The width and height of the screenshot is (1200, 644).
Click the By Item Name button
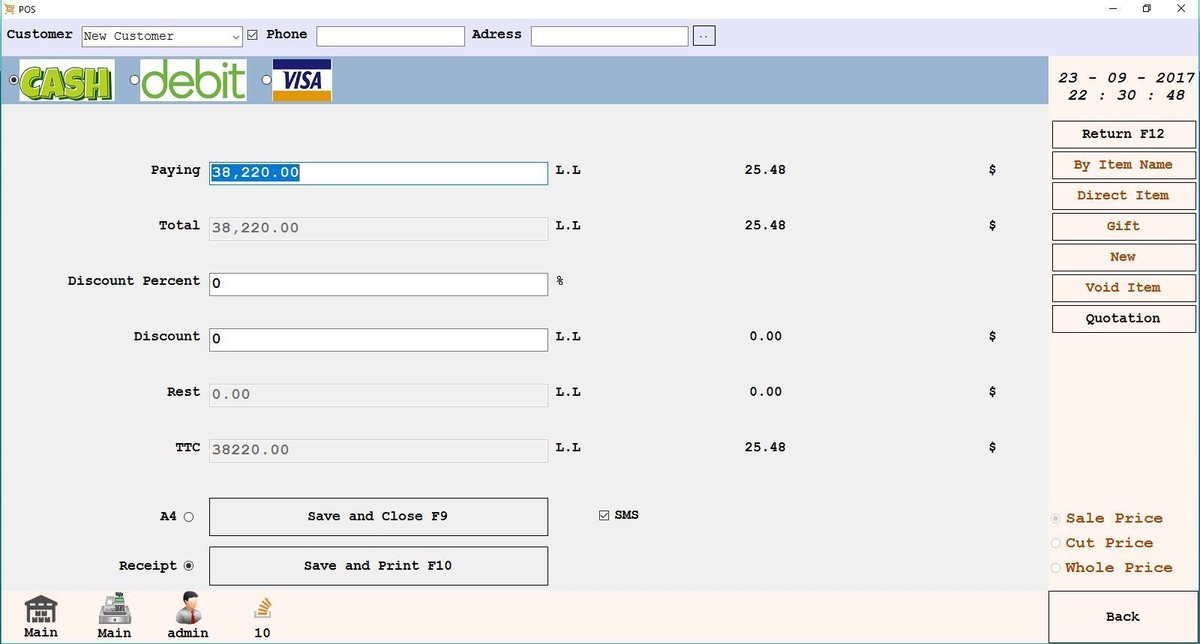click(1123, 165)
